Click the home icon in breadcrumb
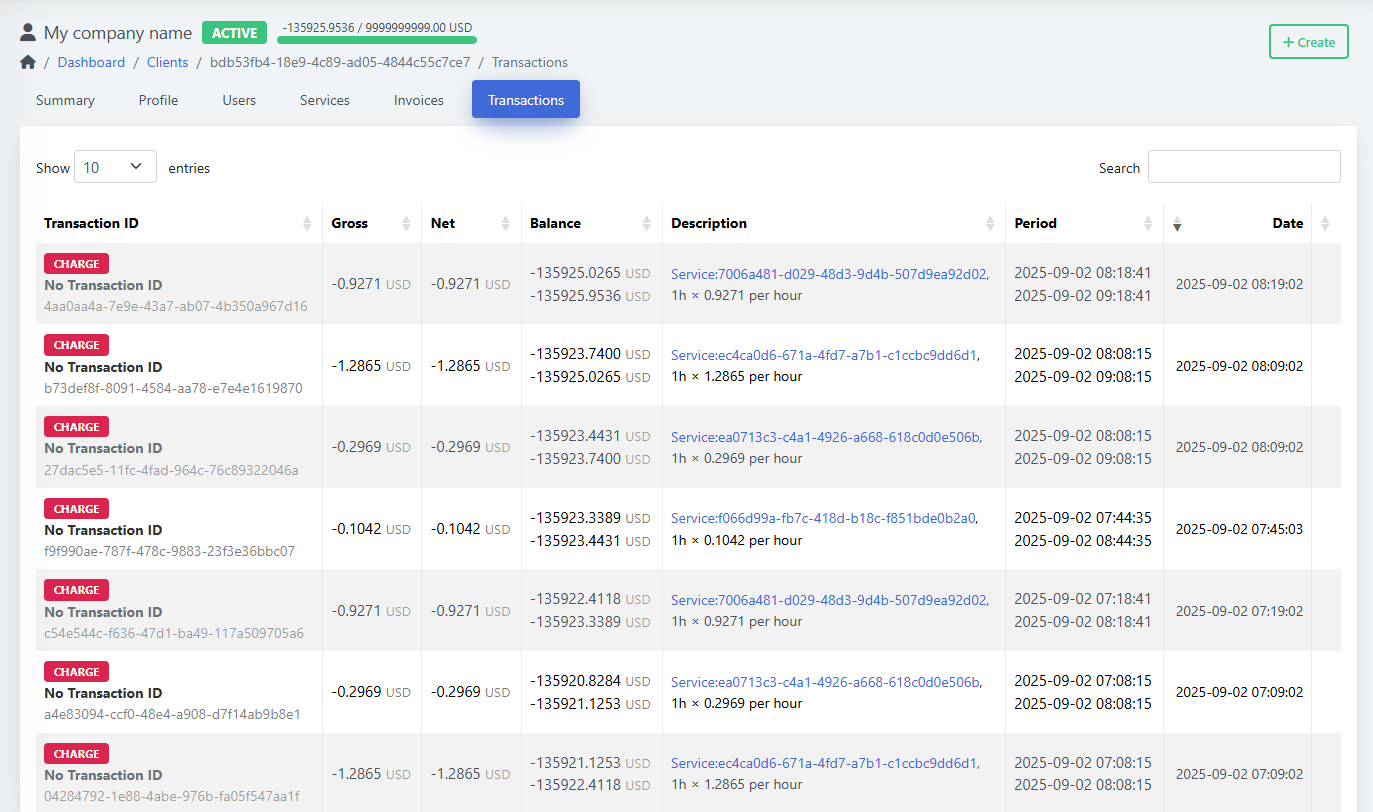Viewport: 1373px width, 812px height. [28, 62]
